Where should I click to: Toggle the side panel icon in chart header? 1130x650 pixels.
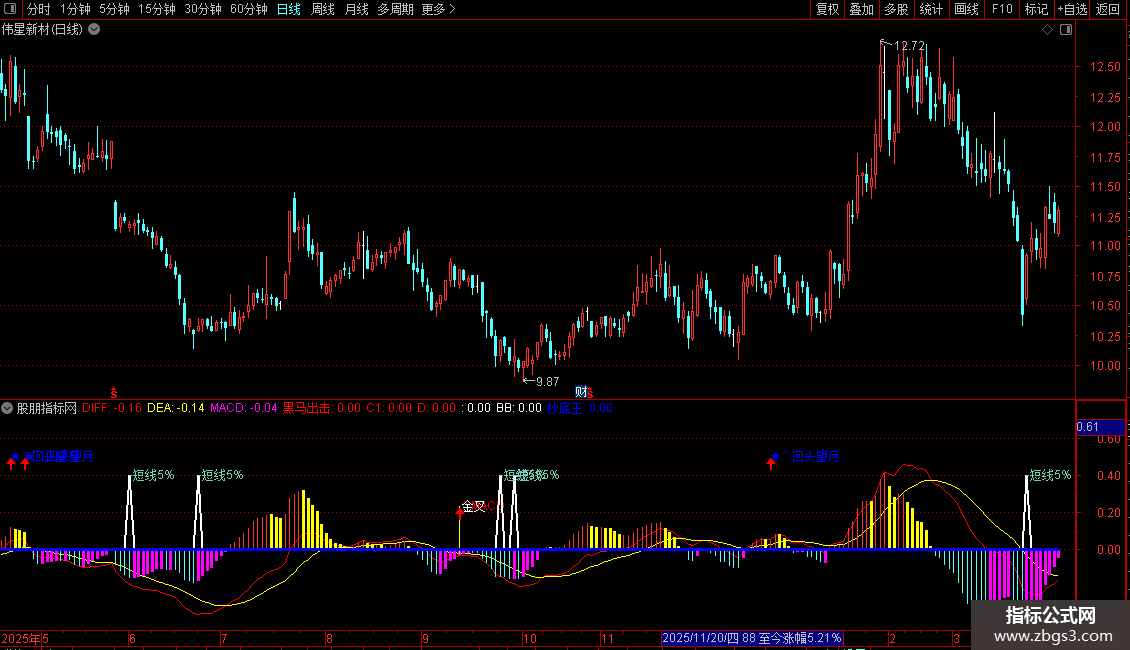tap(1066, 30)
